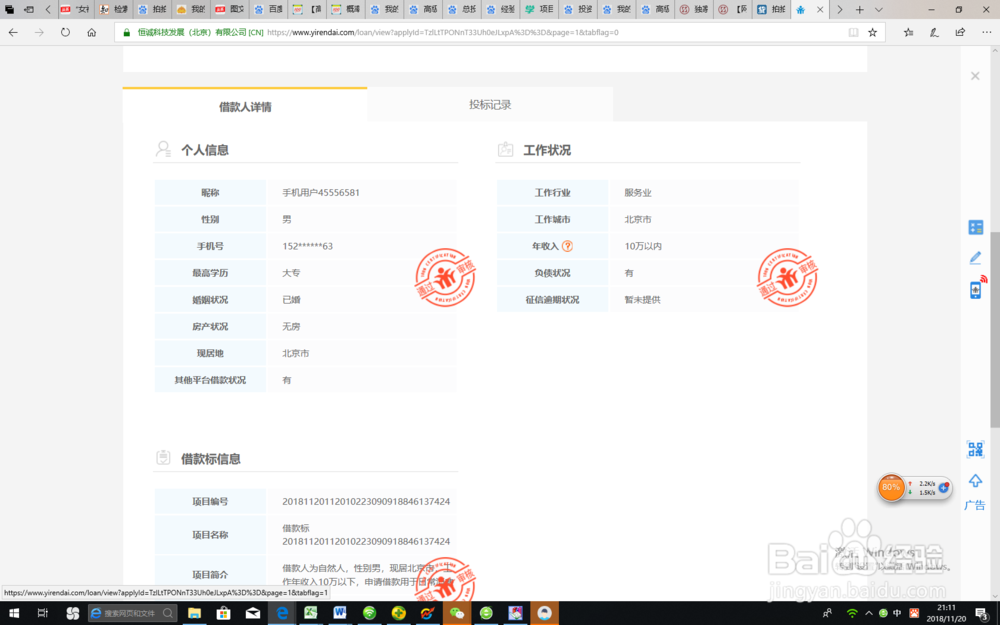Switch to the 投标记录 tab

(490, 103)
